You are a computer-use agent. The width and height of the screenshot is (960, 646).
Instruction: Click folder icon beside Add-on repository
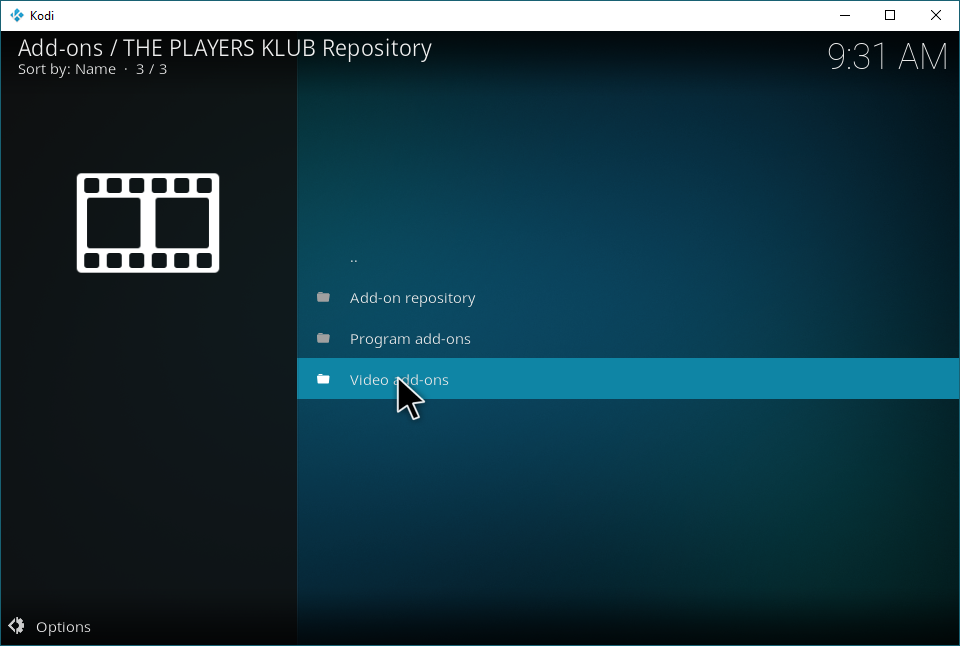[x=323, y=298]
